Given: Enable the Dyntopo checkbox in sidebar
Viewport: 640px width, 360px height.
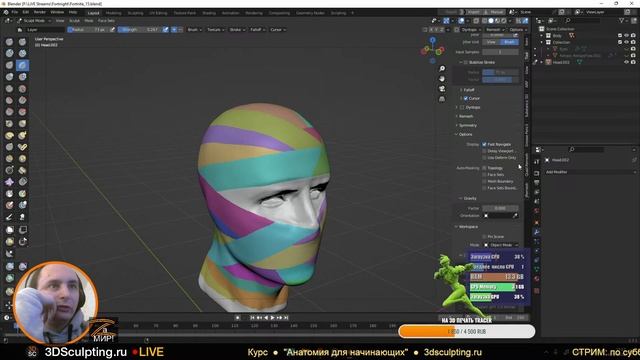Looking at the screenshot, I should 462,107.
